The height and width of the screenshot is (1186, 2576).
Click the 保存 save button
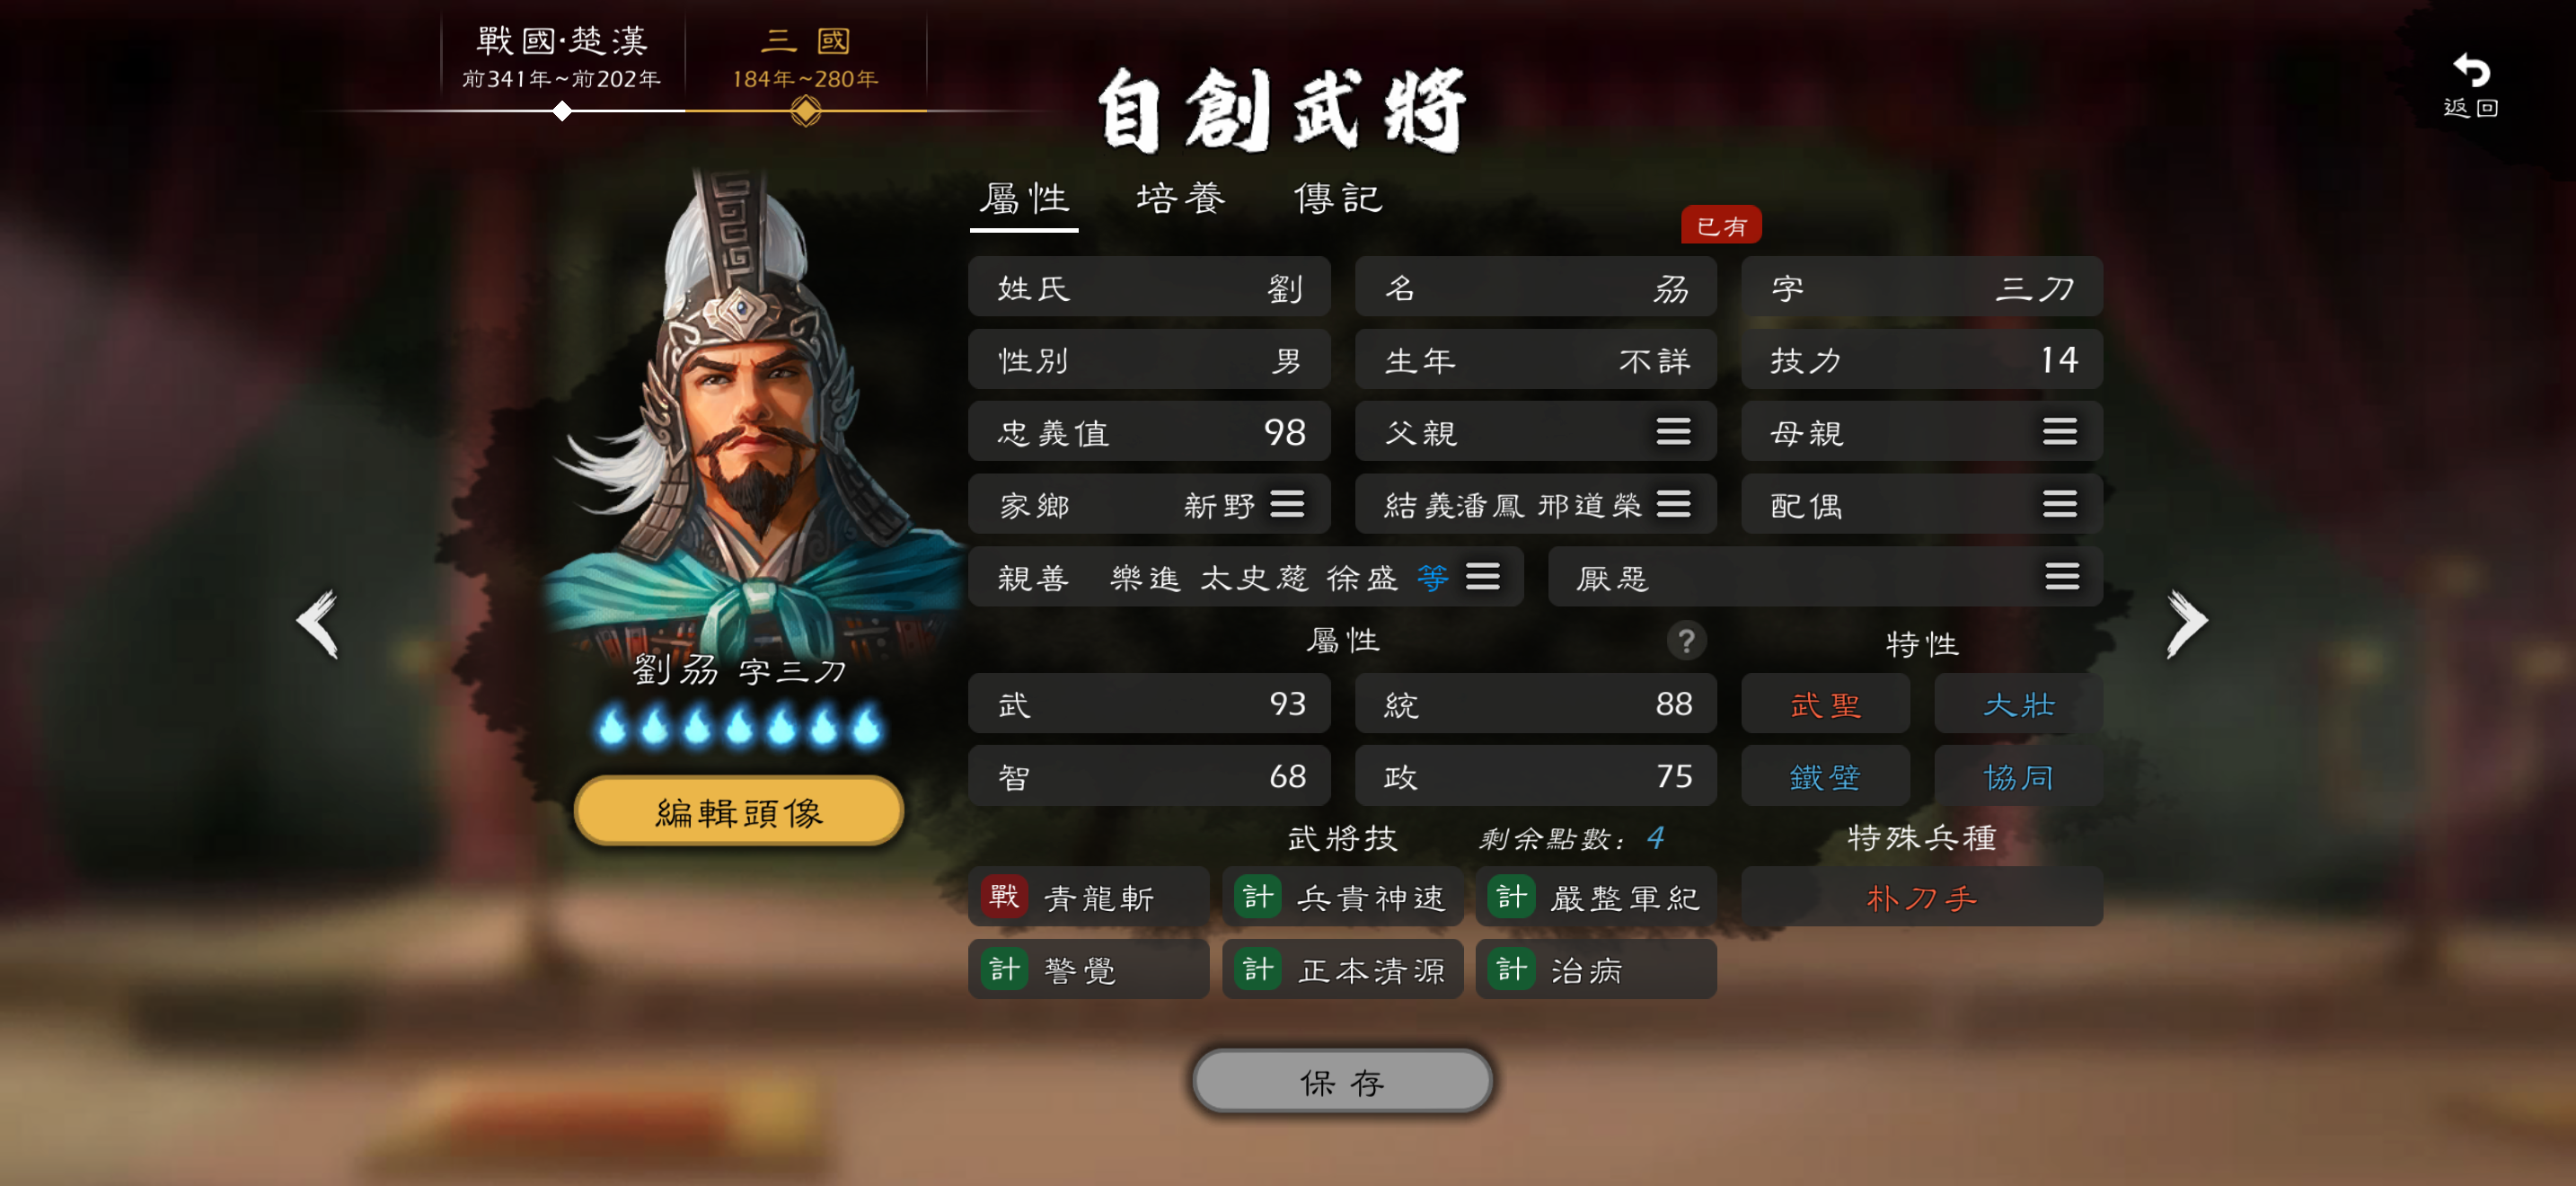pyautogui.click(x=1342, y=1081)
